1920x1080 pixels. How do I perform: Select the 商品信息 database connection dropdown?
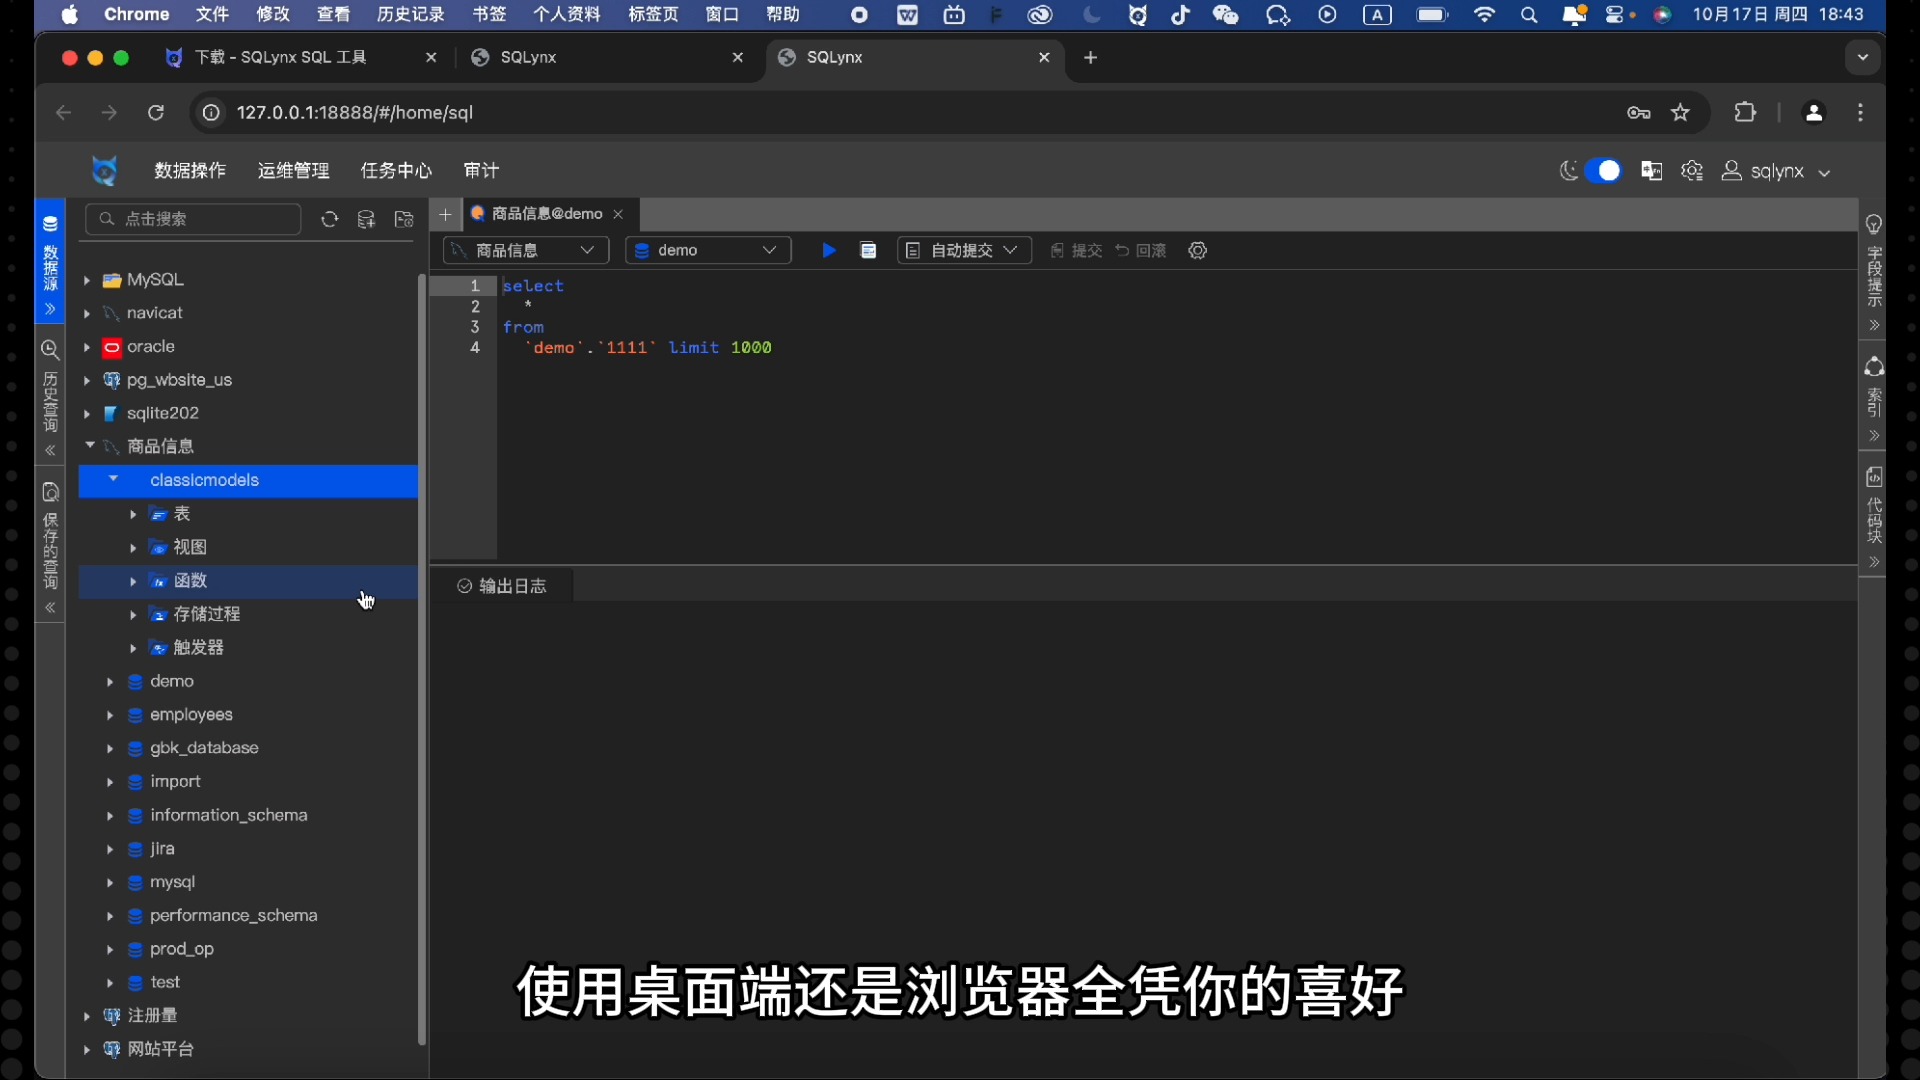point(525,251)
